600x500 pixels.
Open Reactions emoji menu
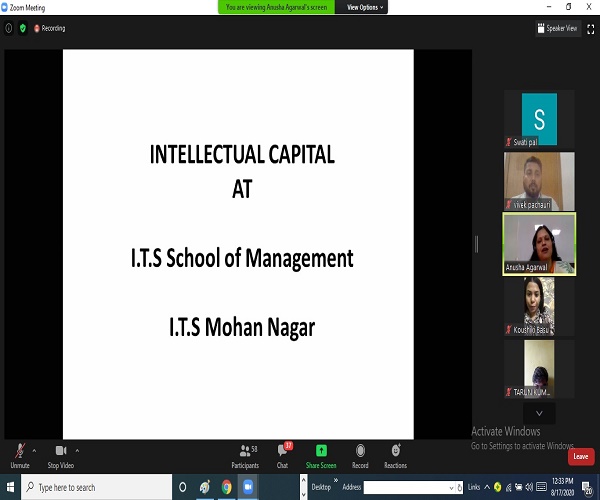point(395,456)
